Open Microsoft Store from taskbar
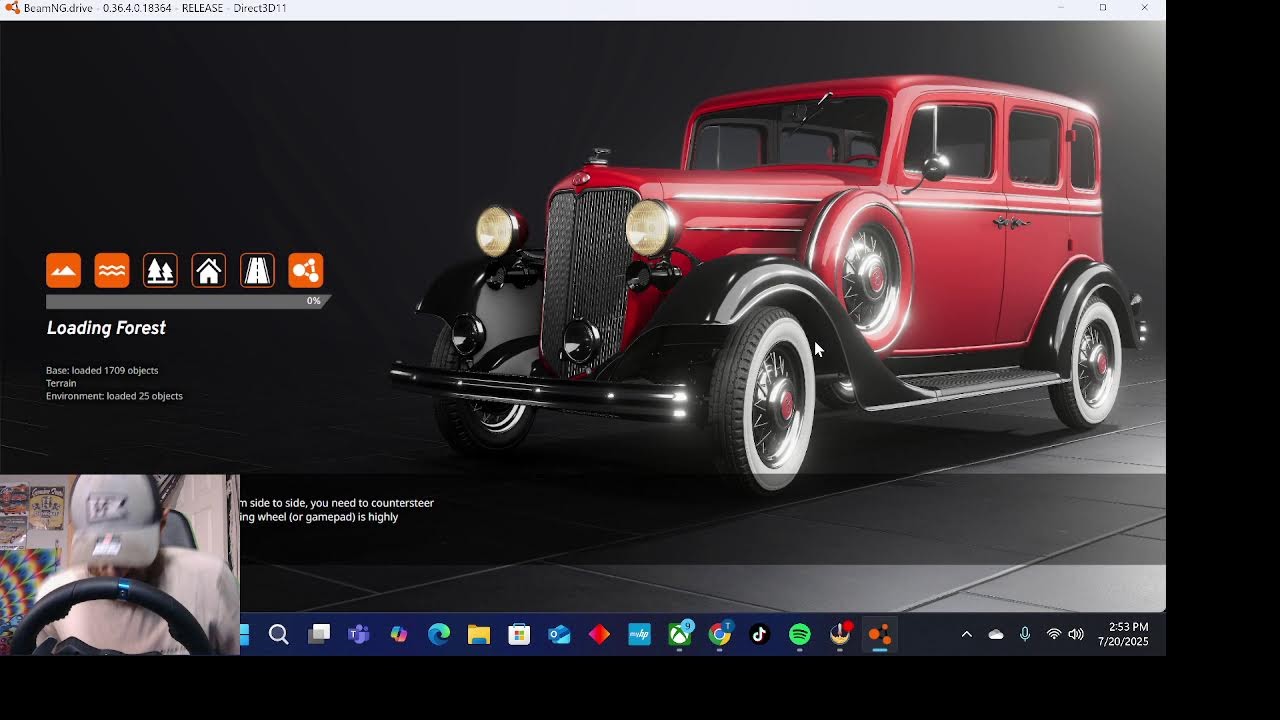 [519, 634]
